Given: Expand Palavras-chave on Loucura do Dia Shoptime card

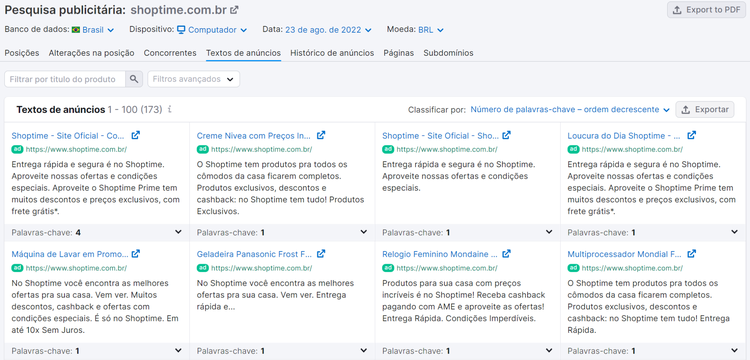Looking at the screenshot, I should 735,232.
